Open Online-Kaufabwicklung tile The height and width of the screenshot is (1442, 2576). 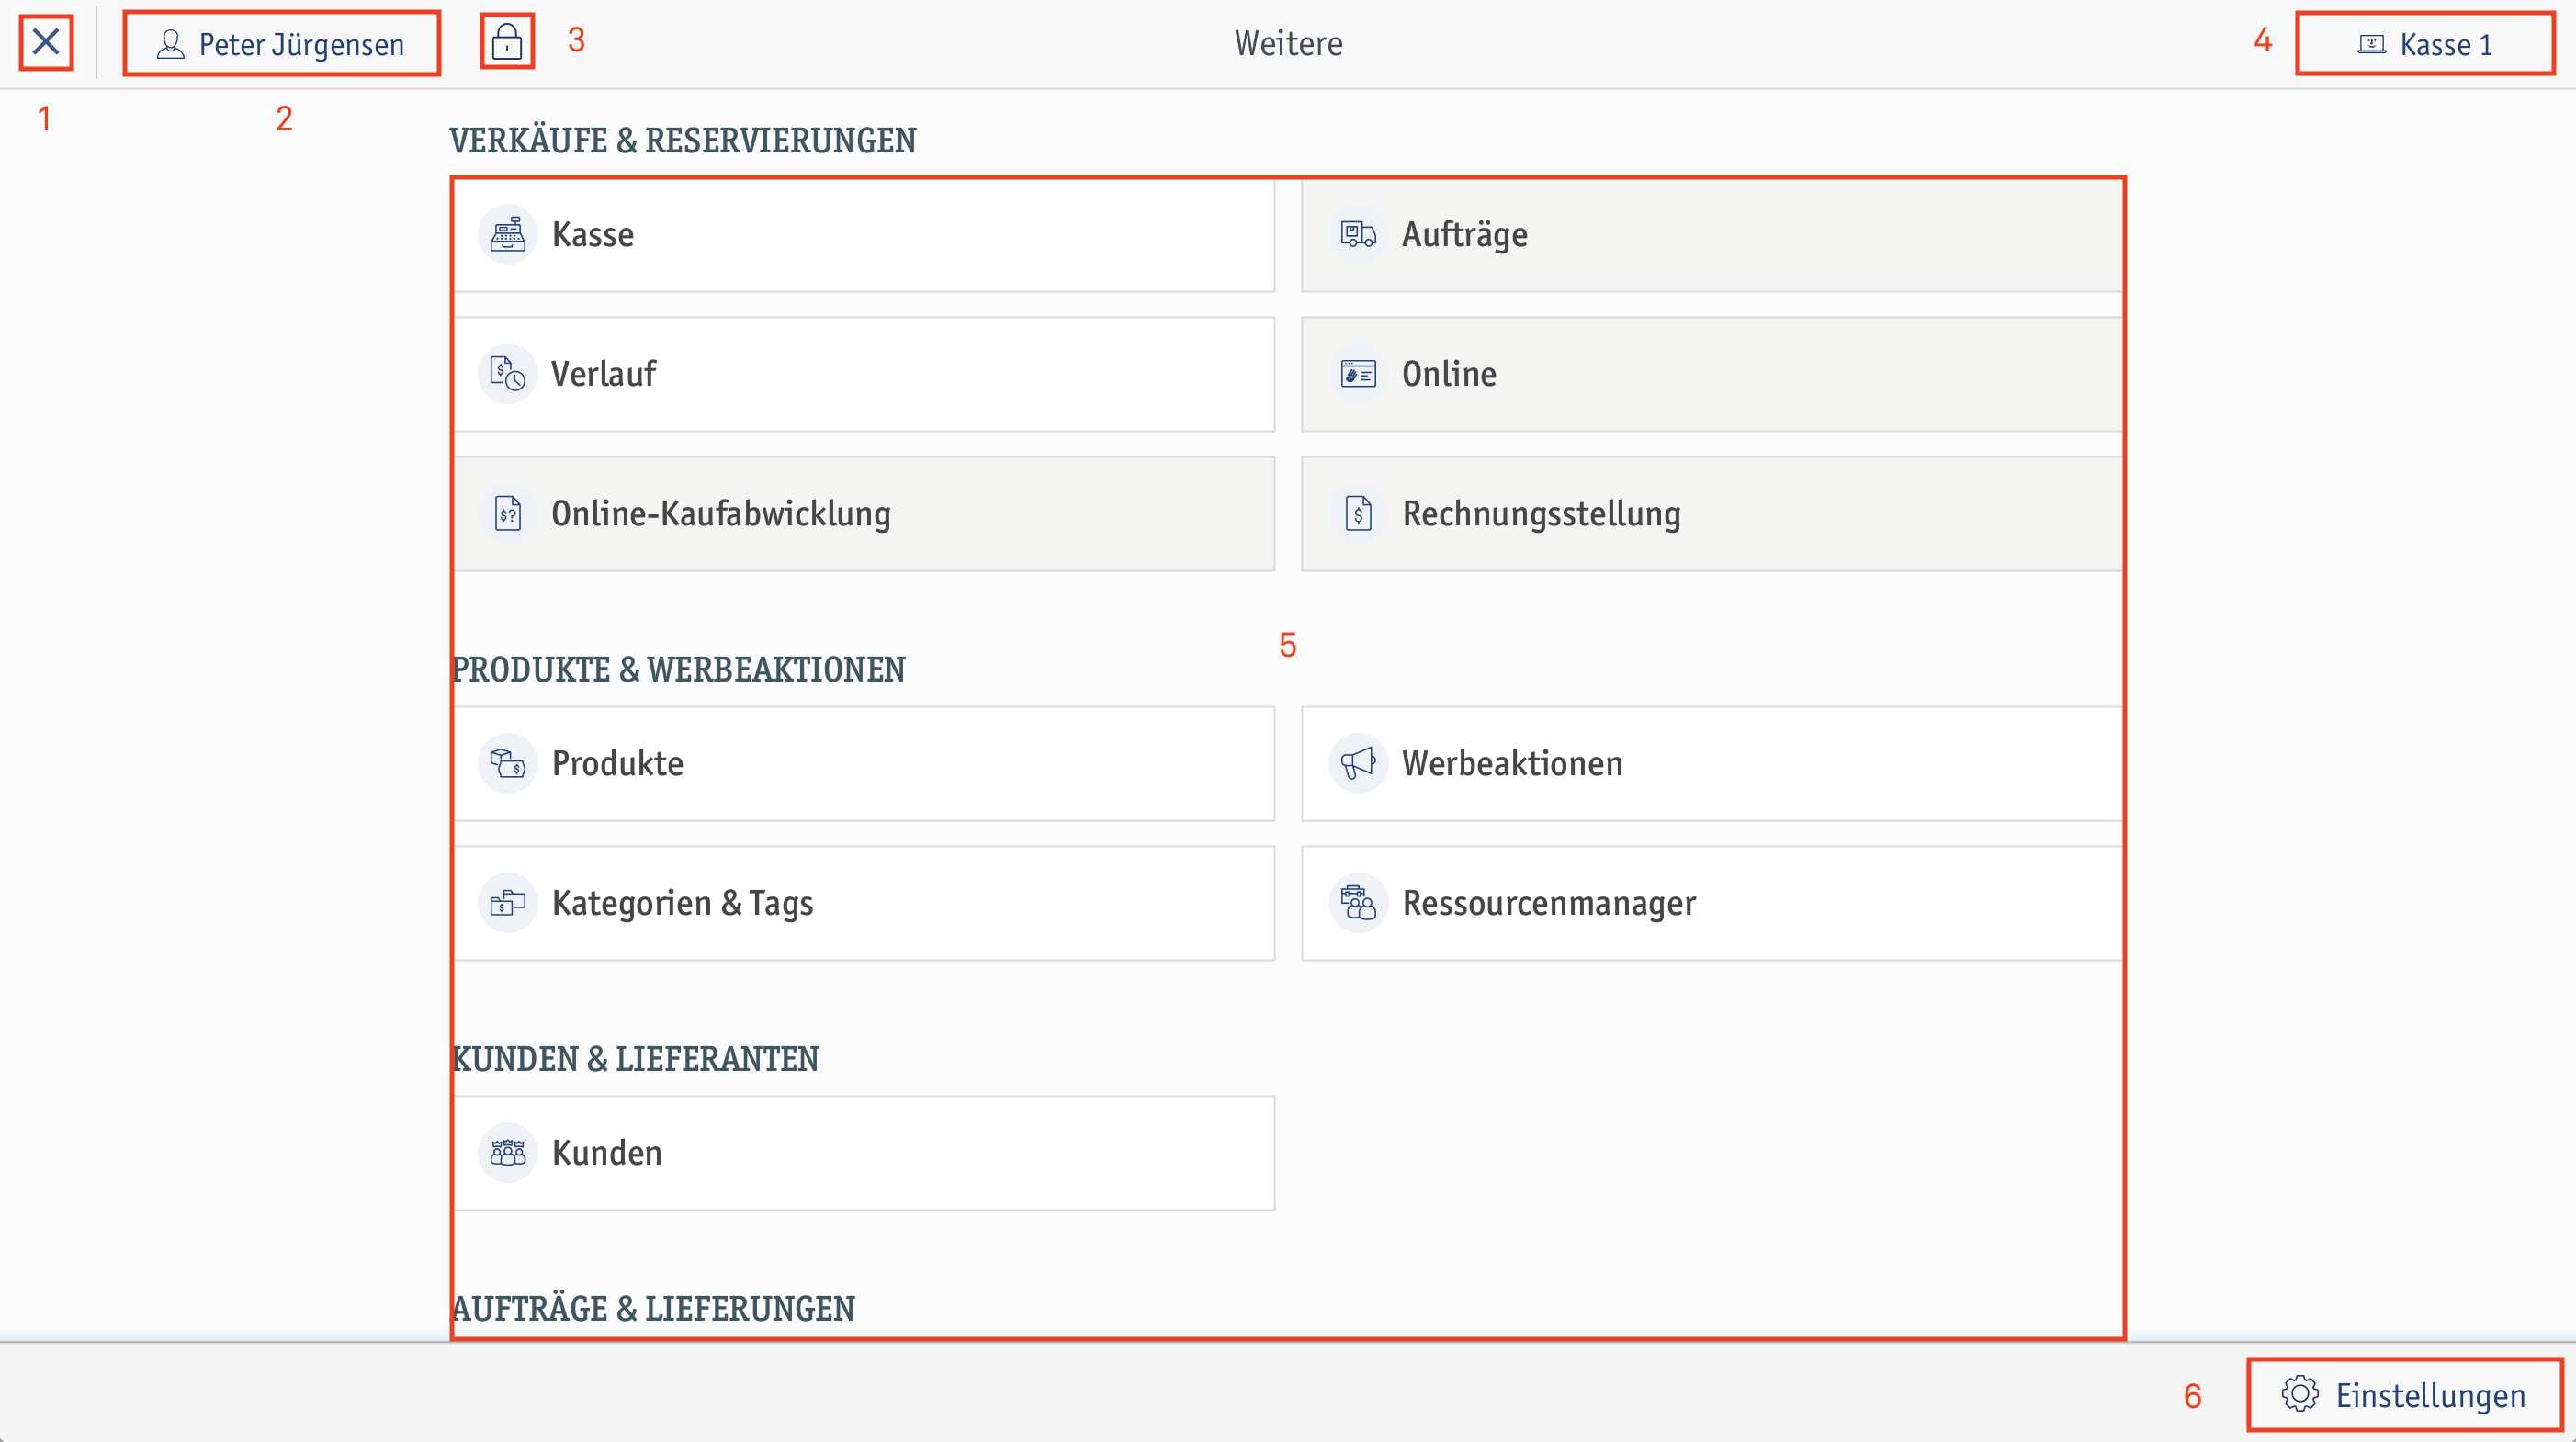coord(865,514)
